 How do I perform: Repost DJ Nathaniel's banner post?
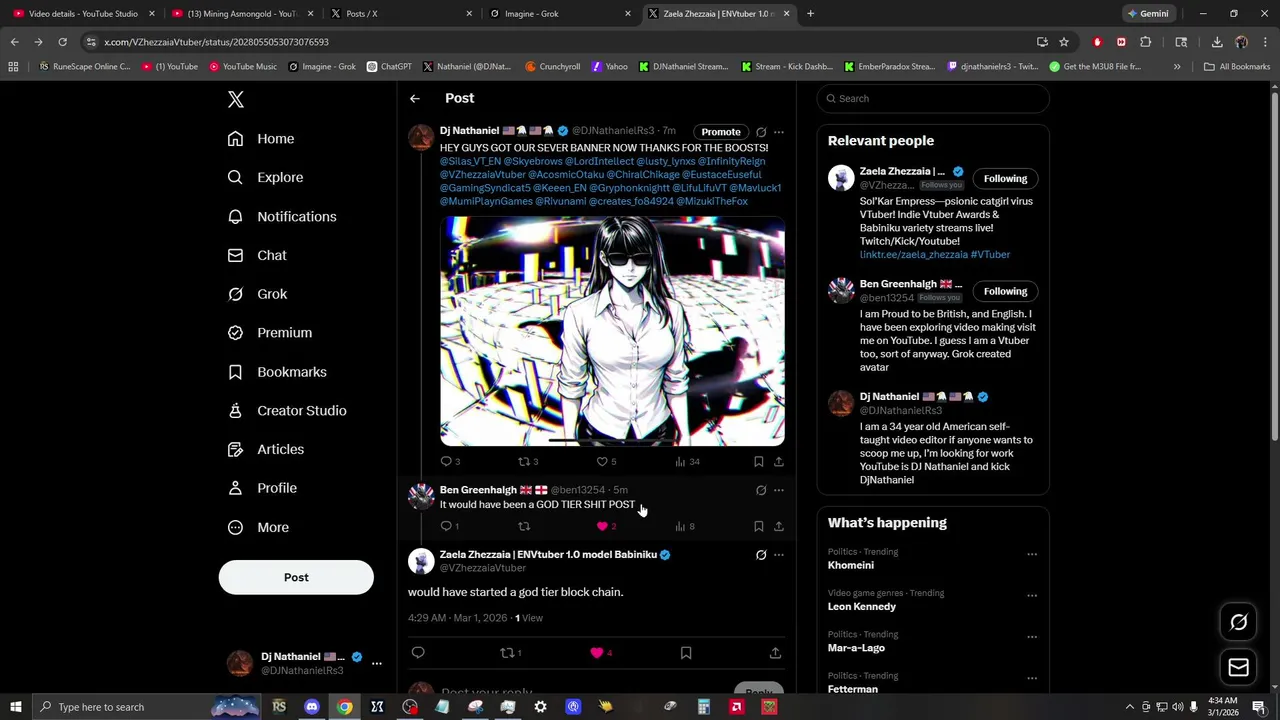(x=524, y=461)
